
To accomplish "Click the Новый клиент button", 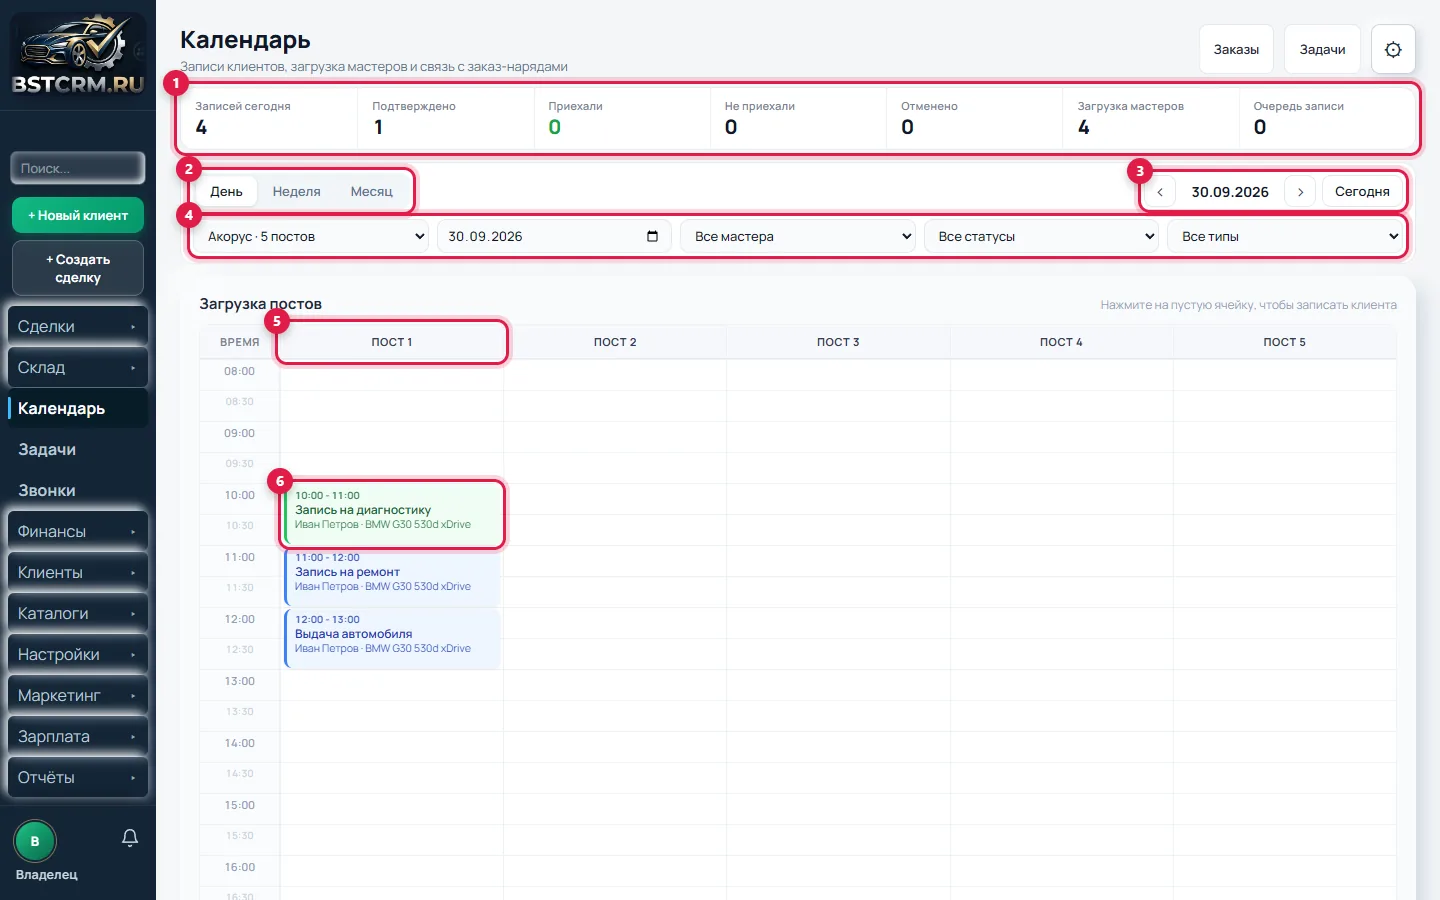I will click(x=78, y=215).
